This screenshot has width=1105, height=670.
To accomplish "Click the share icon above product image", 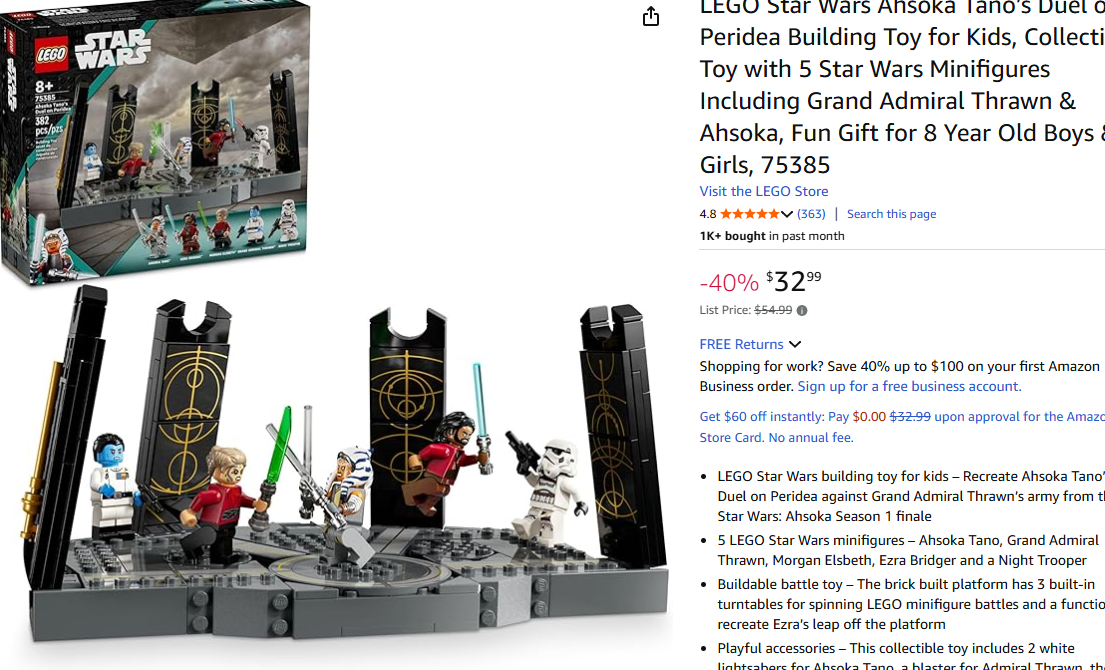I will (x=650, y=16).
